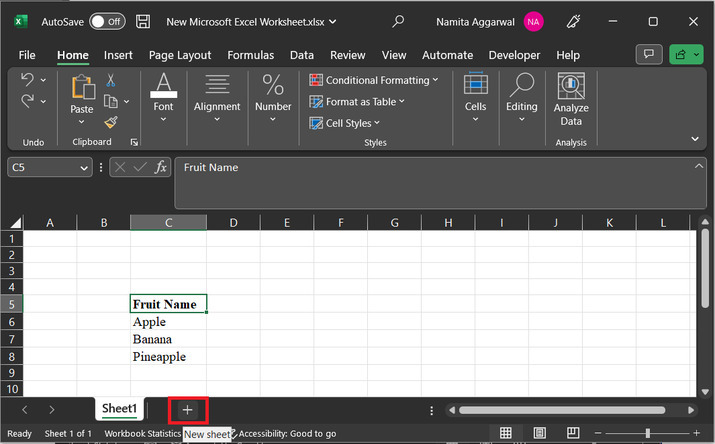The height and width of the screenshot is (444, 715).
Task: Click the next sheet navigation arrow
Action: point(52,410)
